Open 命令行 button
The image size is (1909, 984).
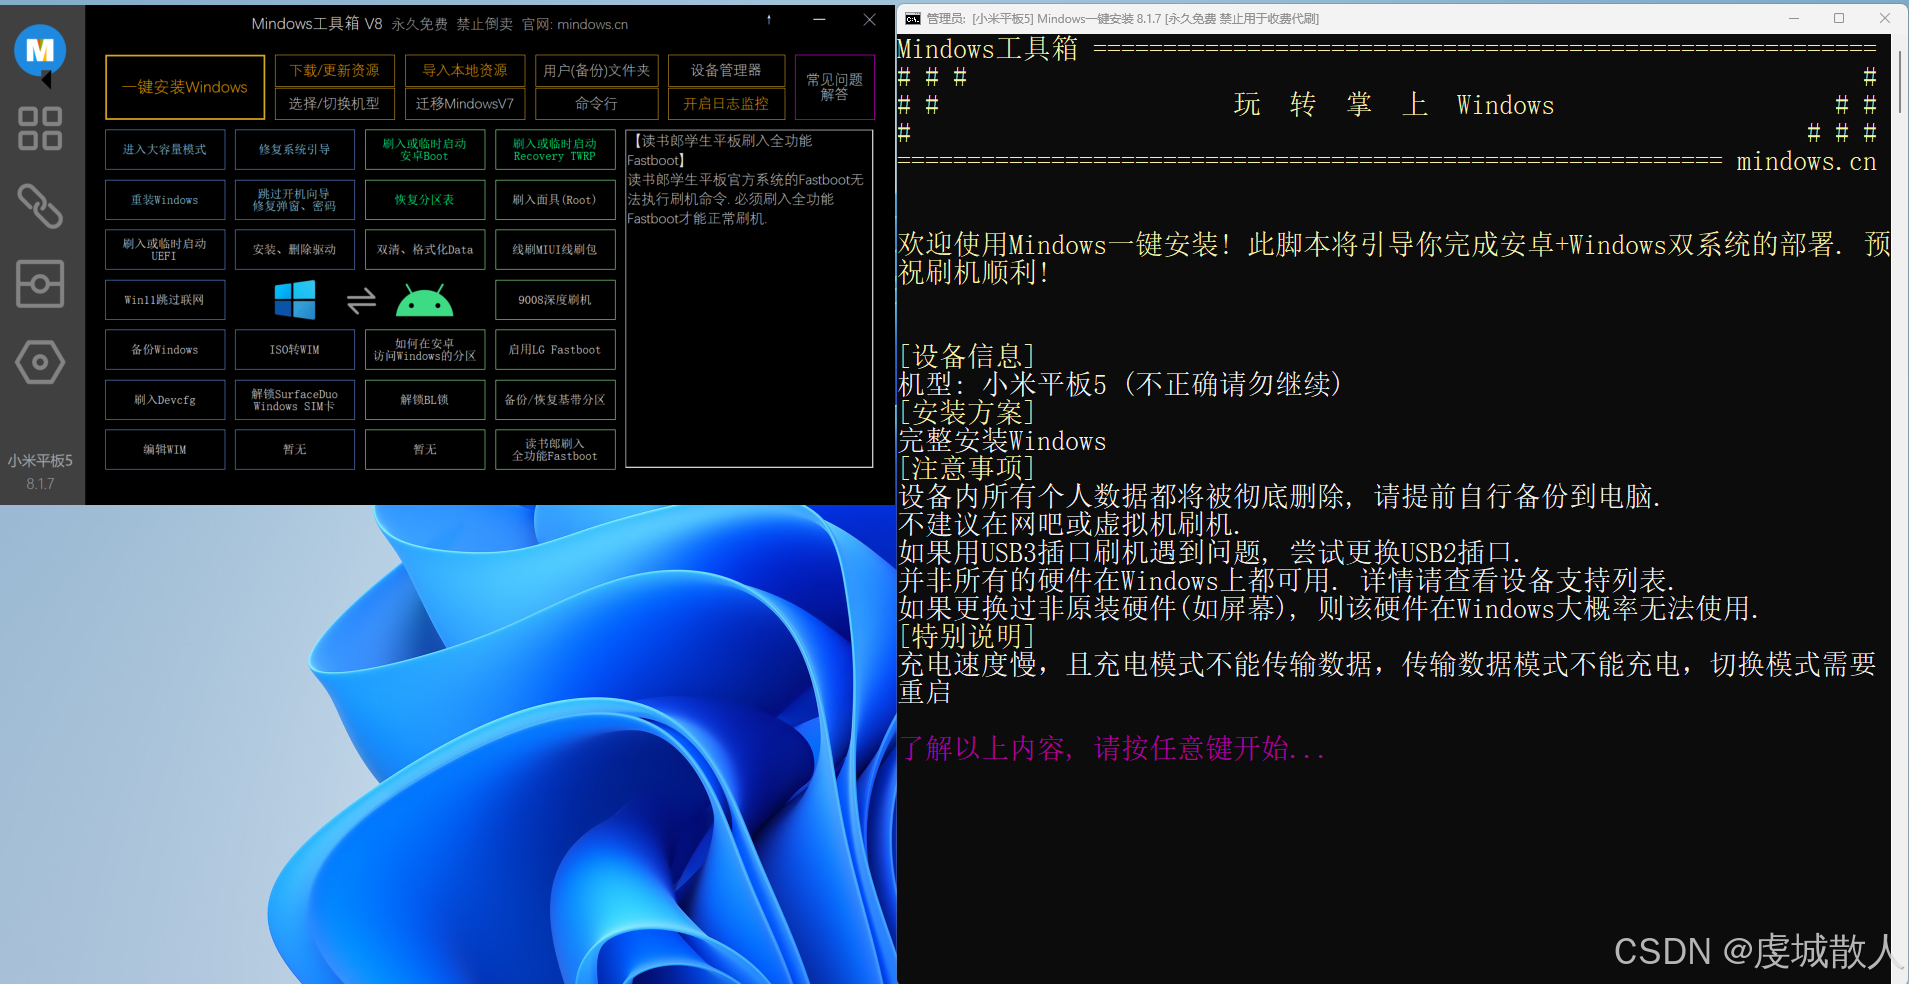[597, 103]
